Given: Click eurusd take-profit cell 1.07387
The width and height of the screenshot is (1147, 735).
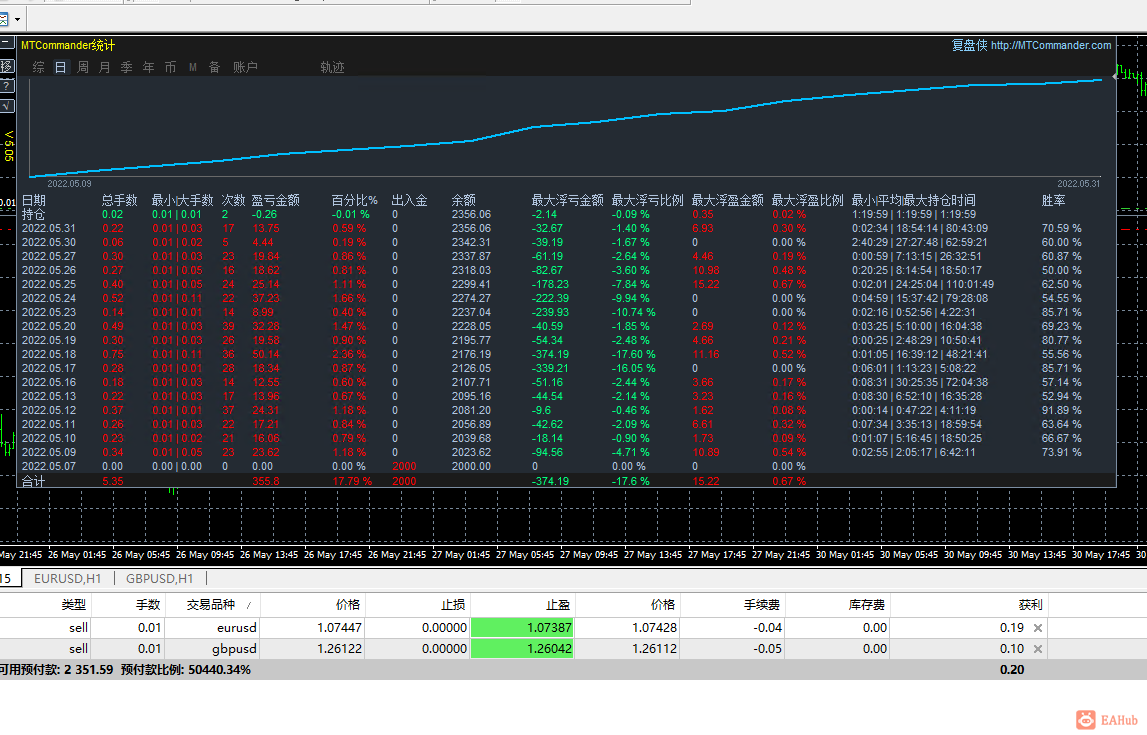Looking at the screenshot, I should tap(522, 627).
